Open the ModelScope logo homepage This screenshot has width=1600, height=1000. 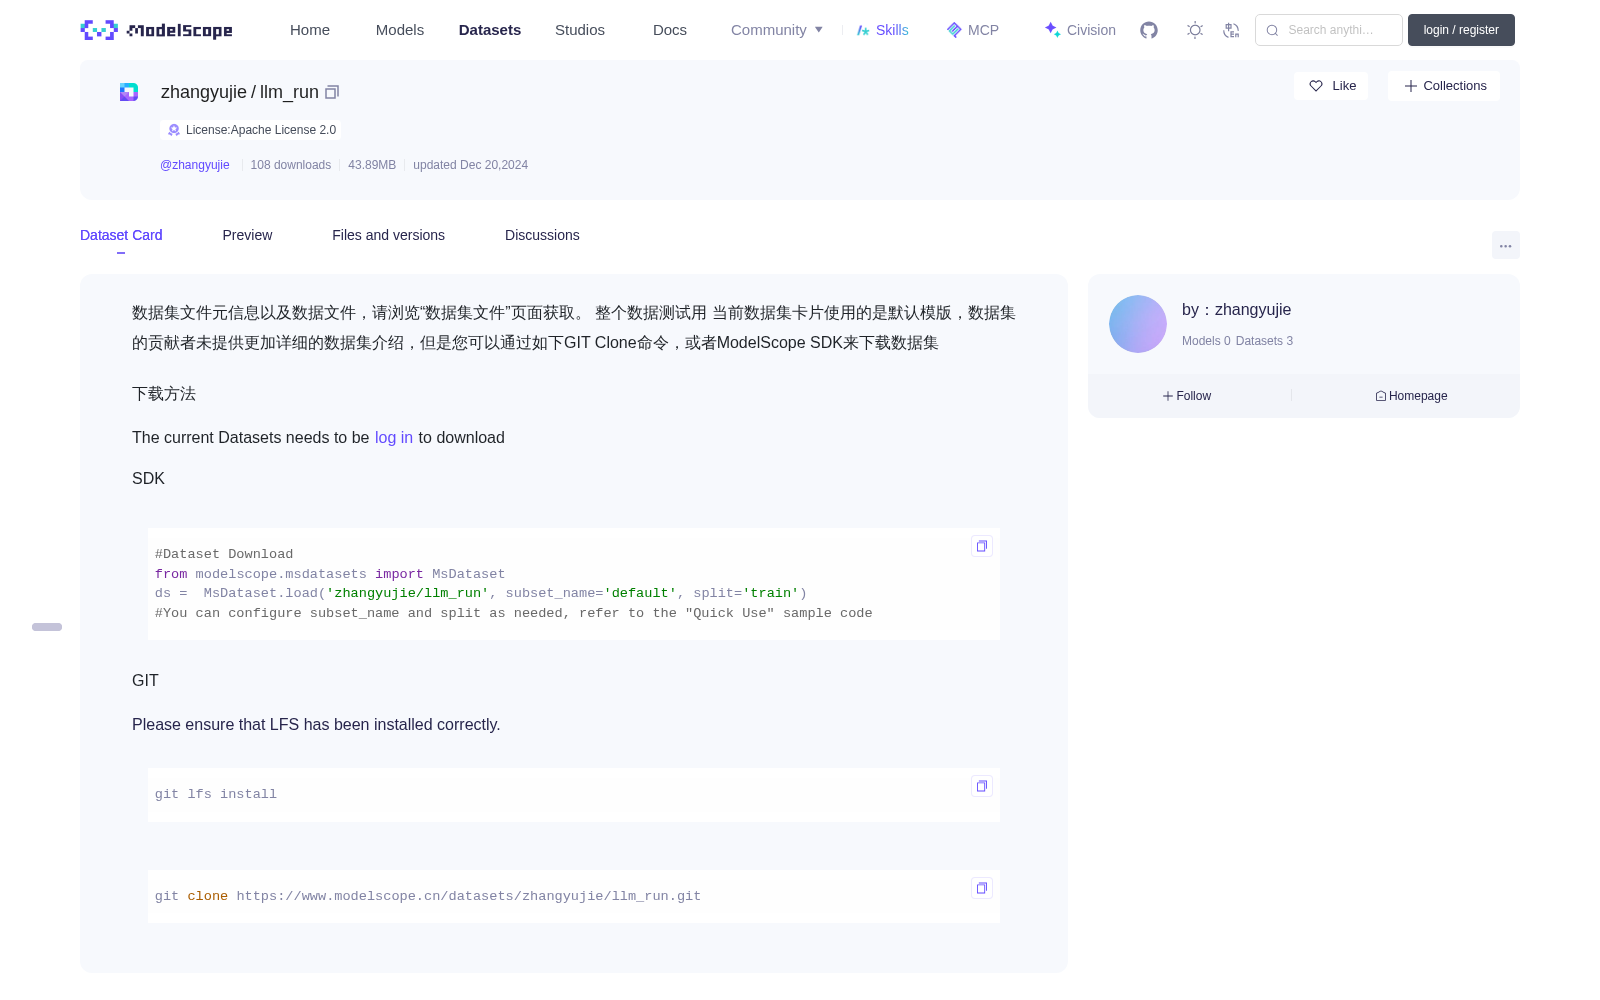[156, 30]
